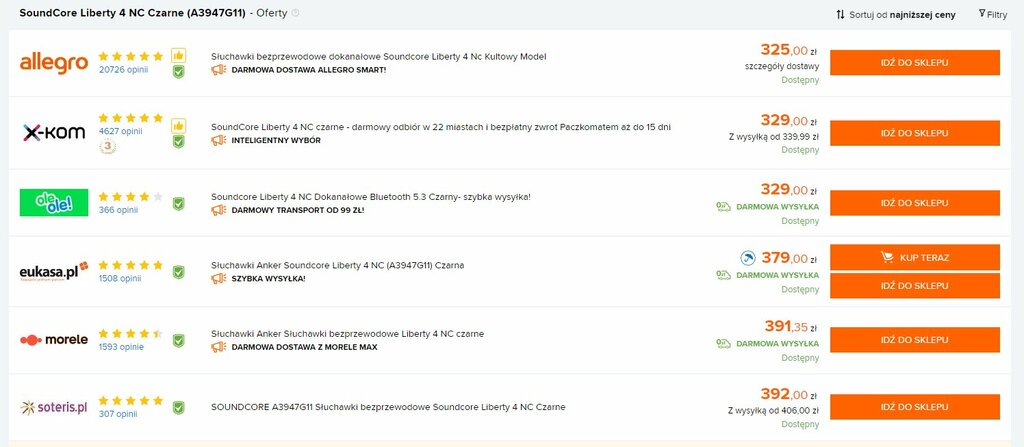Open the 366 opinii reviews link
Screen dimensions: 1024x447
[118, 210]
